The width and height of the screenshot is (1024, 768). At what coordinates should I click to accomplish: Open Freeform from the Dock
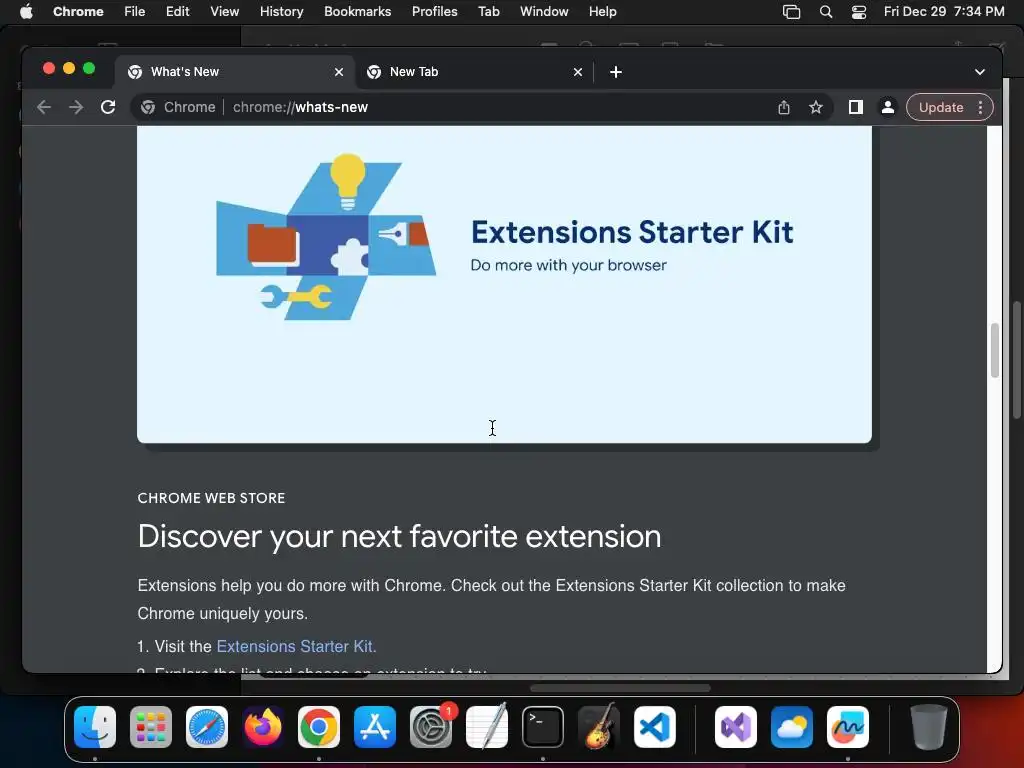coord(848,727)
